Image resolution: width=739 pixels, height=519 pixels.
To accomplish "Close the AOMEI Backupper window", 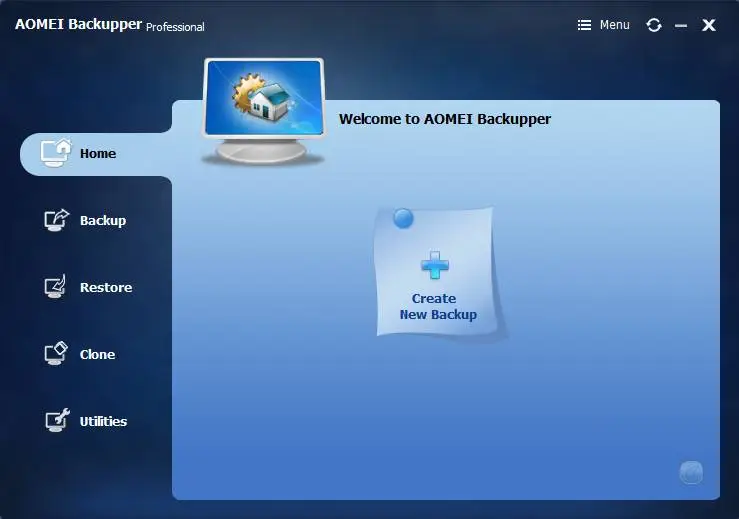I will point(709,25).
